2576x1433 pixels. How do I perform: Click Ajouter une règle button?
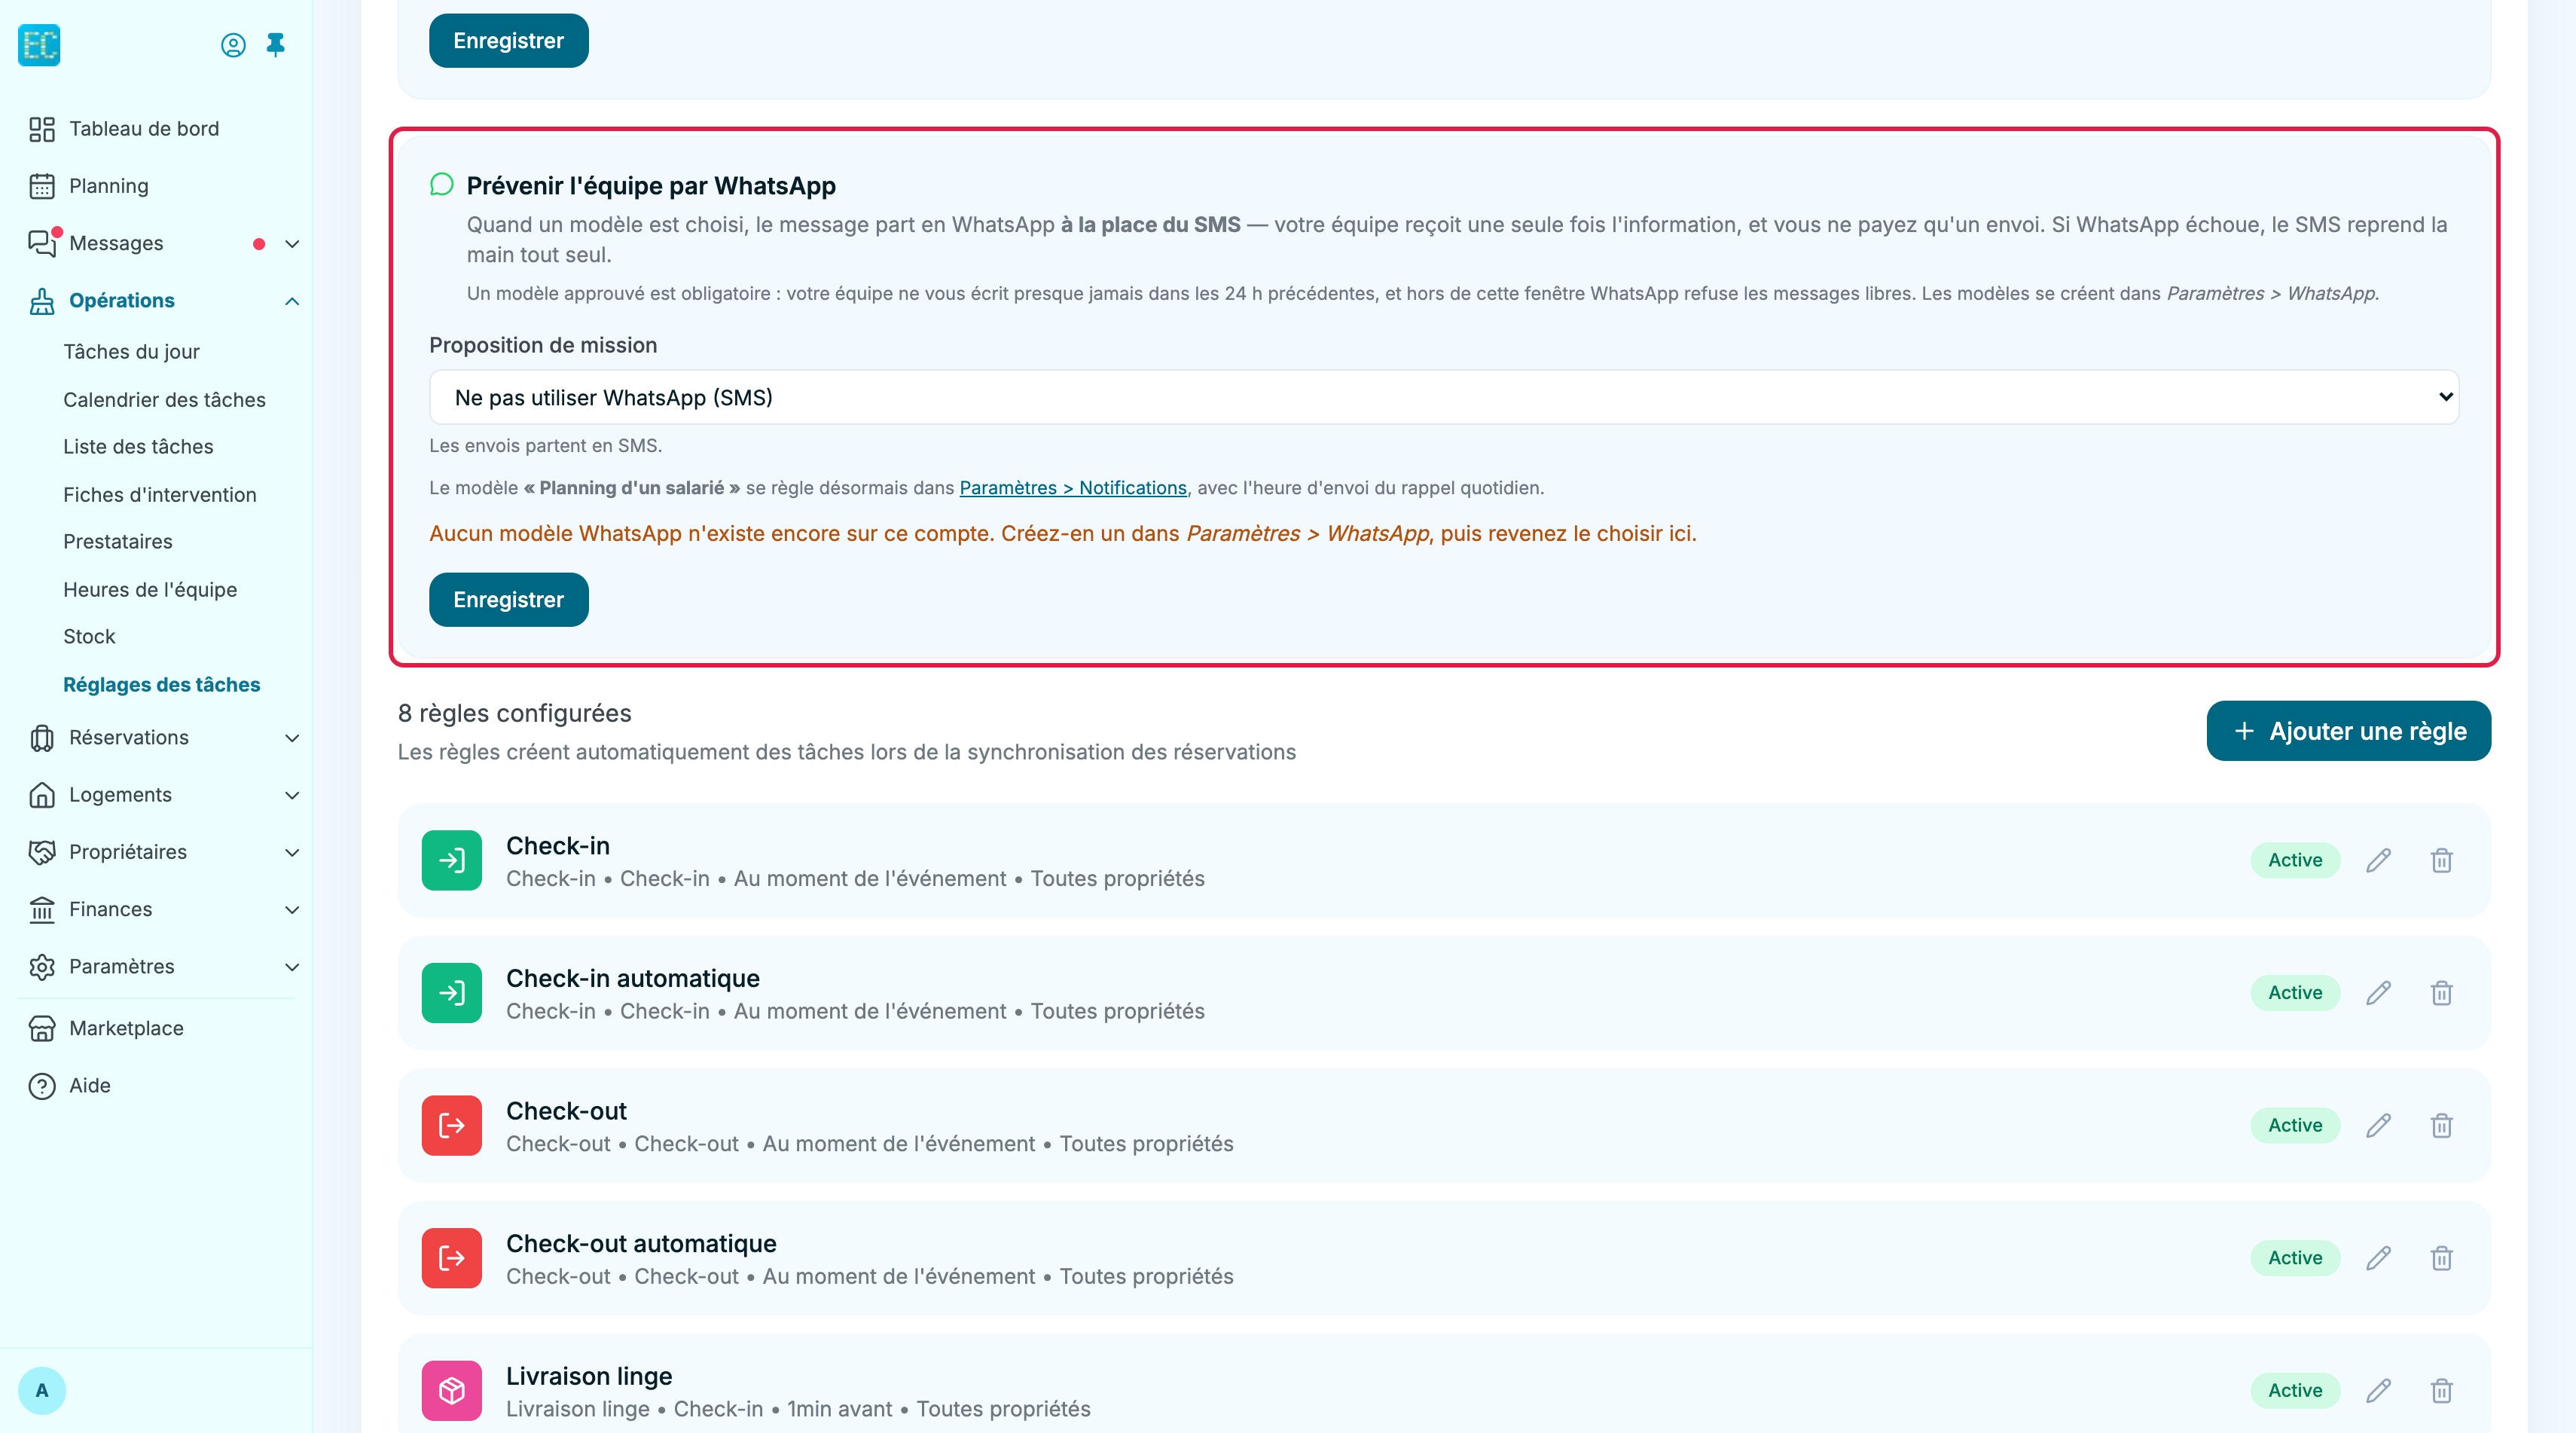[x=2348, y=731]
